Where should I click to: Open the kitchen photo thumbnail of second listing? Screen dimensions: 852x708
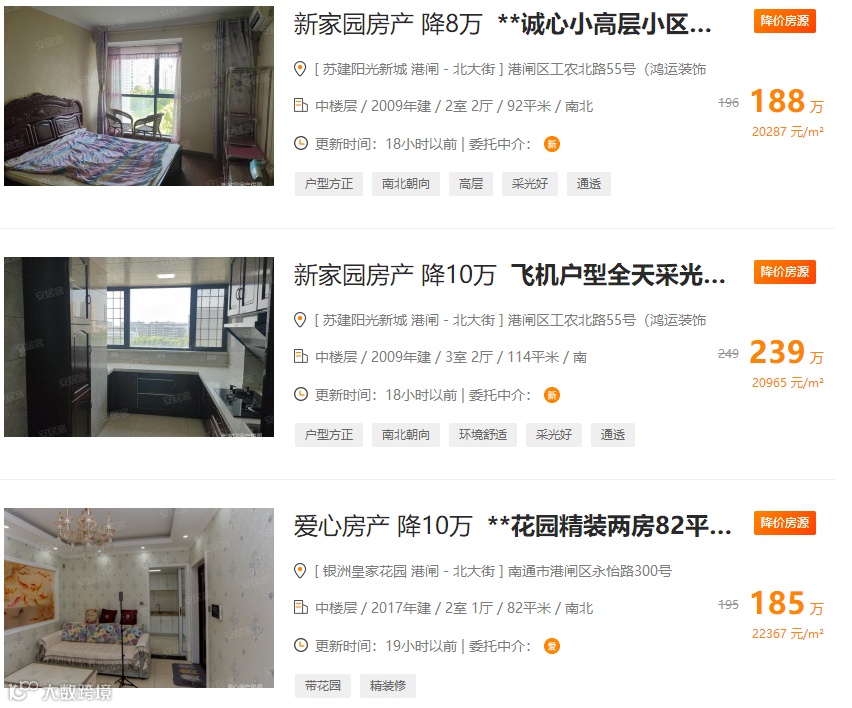click(x=139, y=347)
